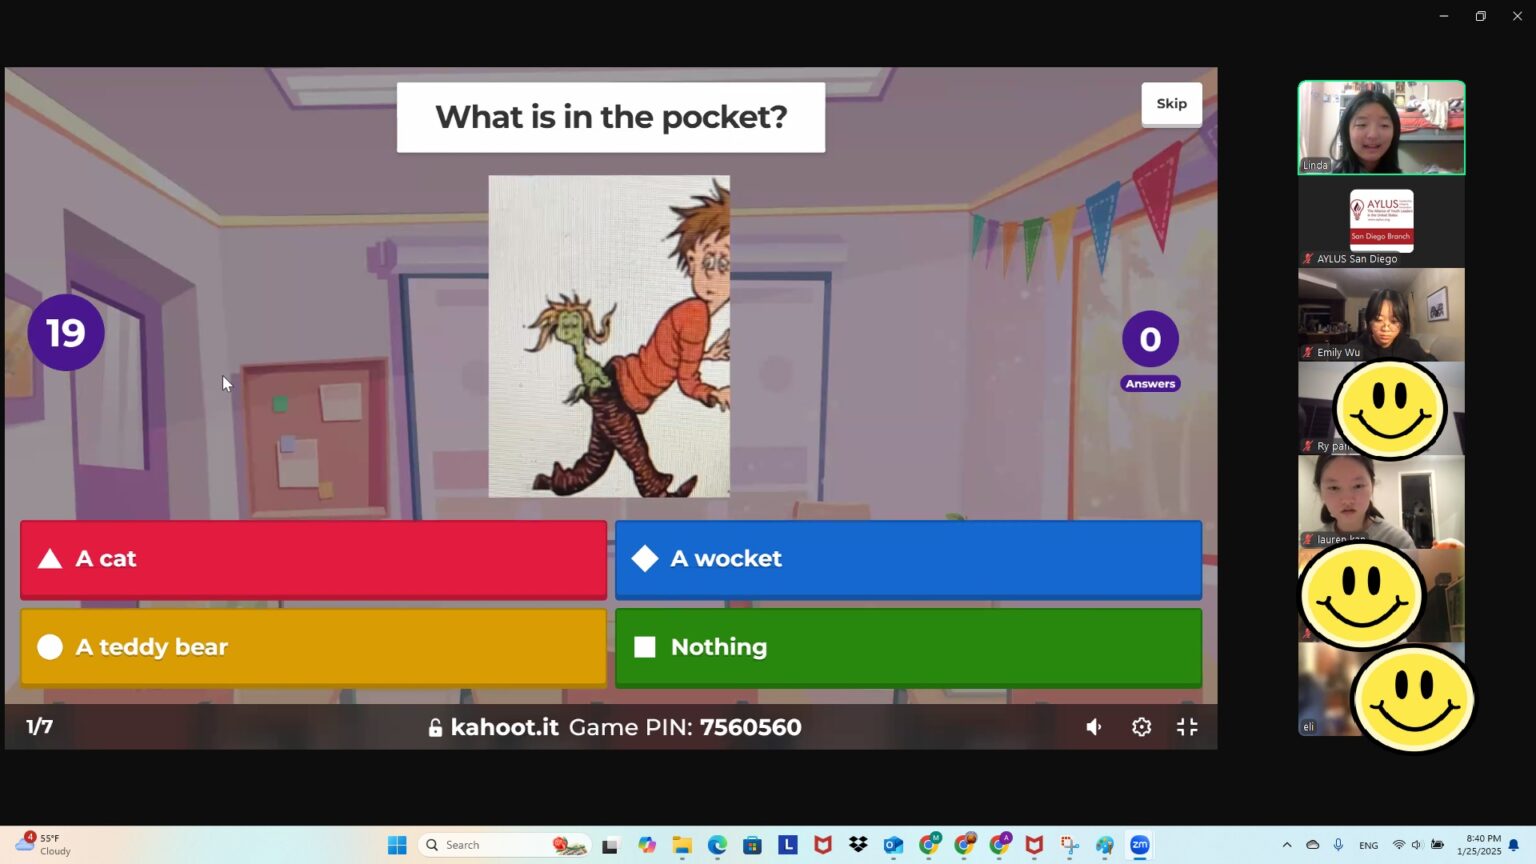This screenshot has width=1536, height=864.
Task: Click the 0 Answers counter
Action: click(x=1150, y=351)
